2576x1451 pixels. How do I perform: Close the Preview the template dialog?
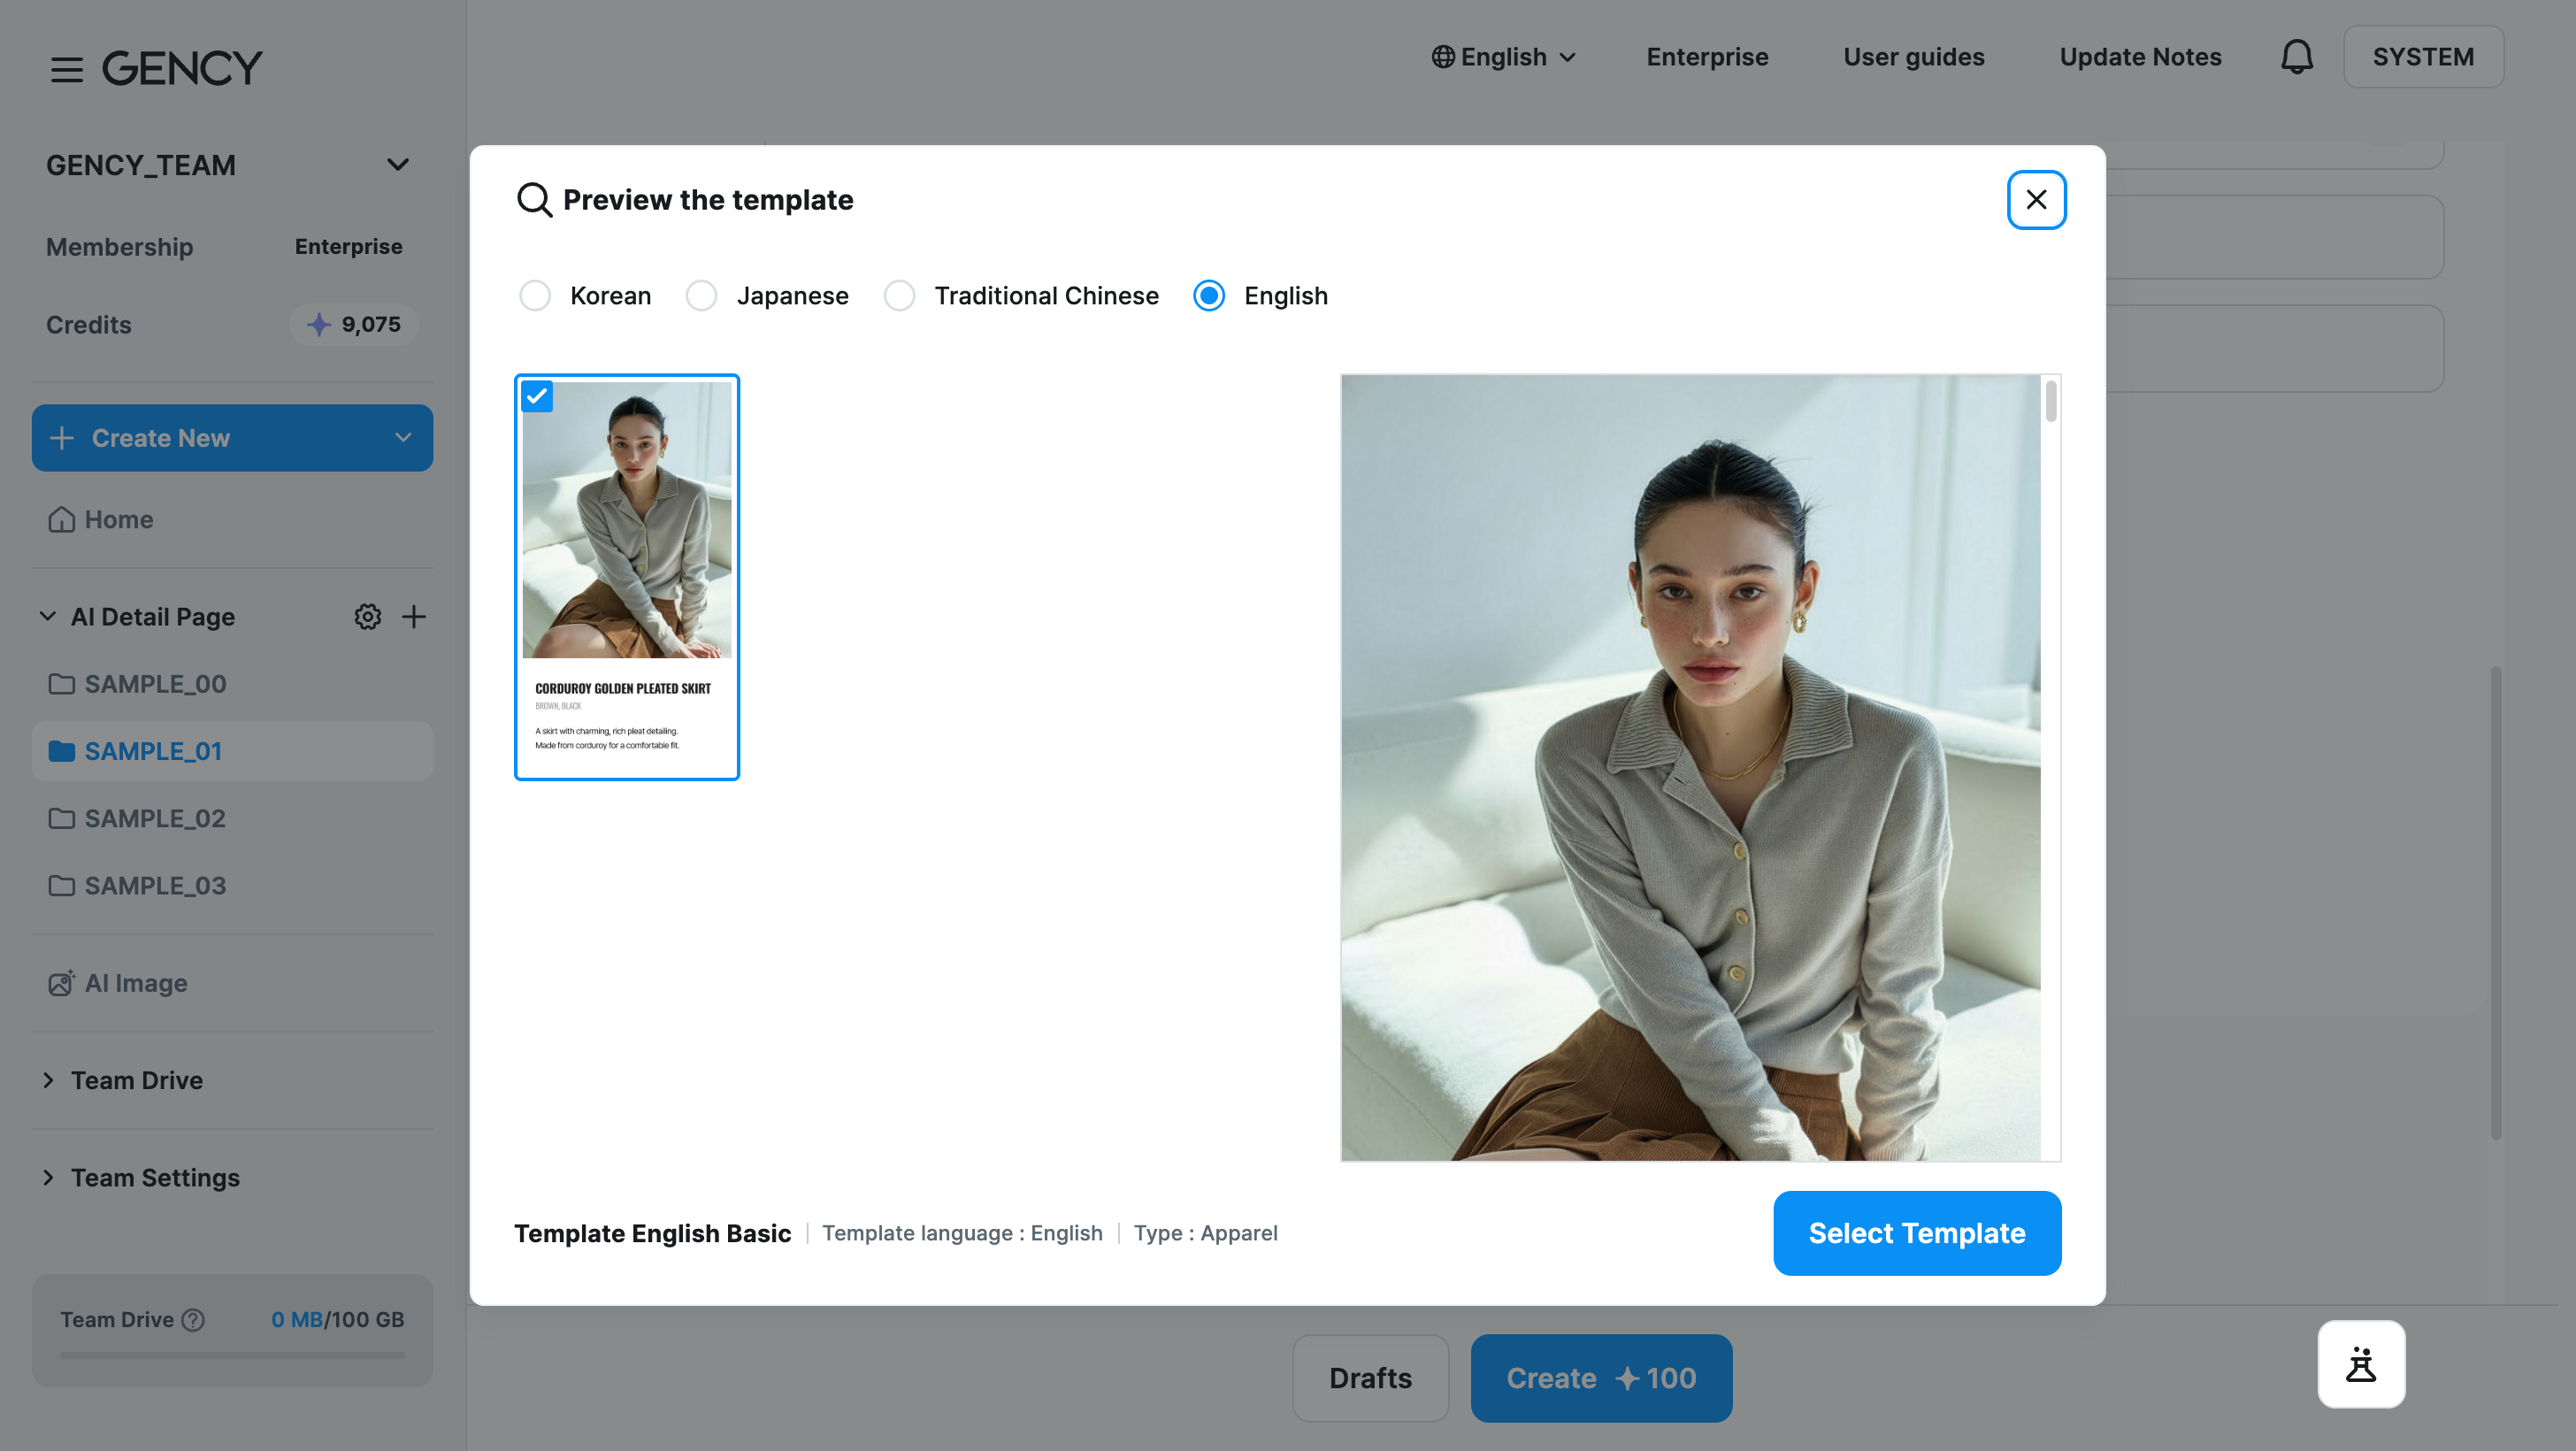2036,200
